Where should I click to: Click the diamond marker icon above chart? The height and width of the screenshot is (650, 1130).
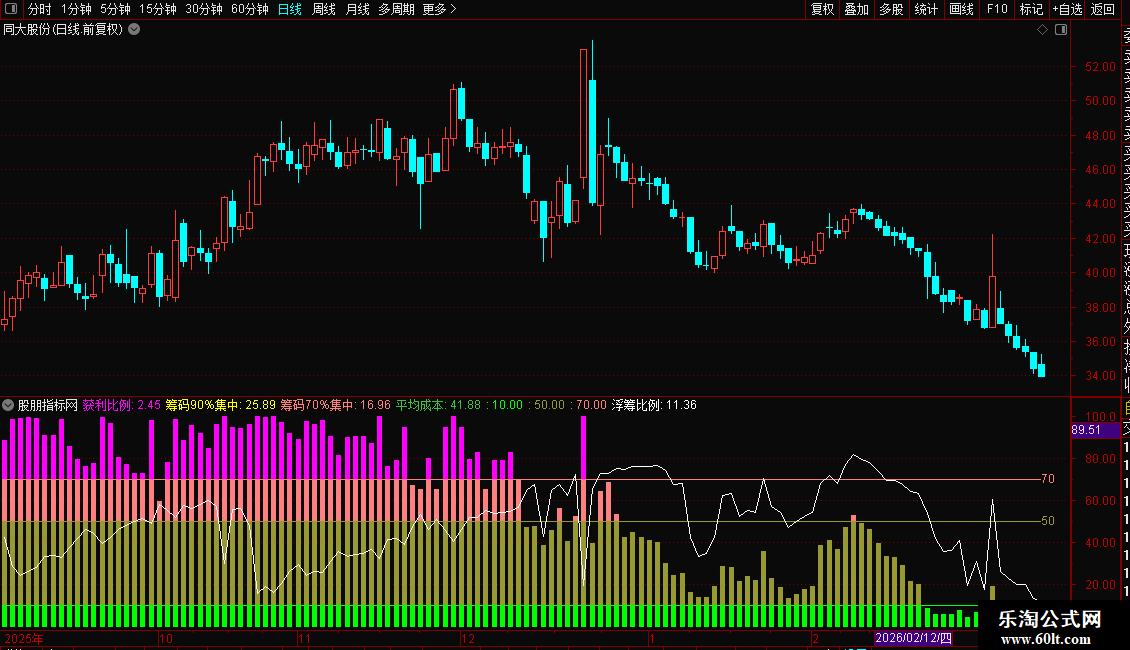(x=1042, y=30)
